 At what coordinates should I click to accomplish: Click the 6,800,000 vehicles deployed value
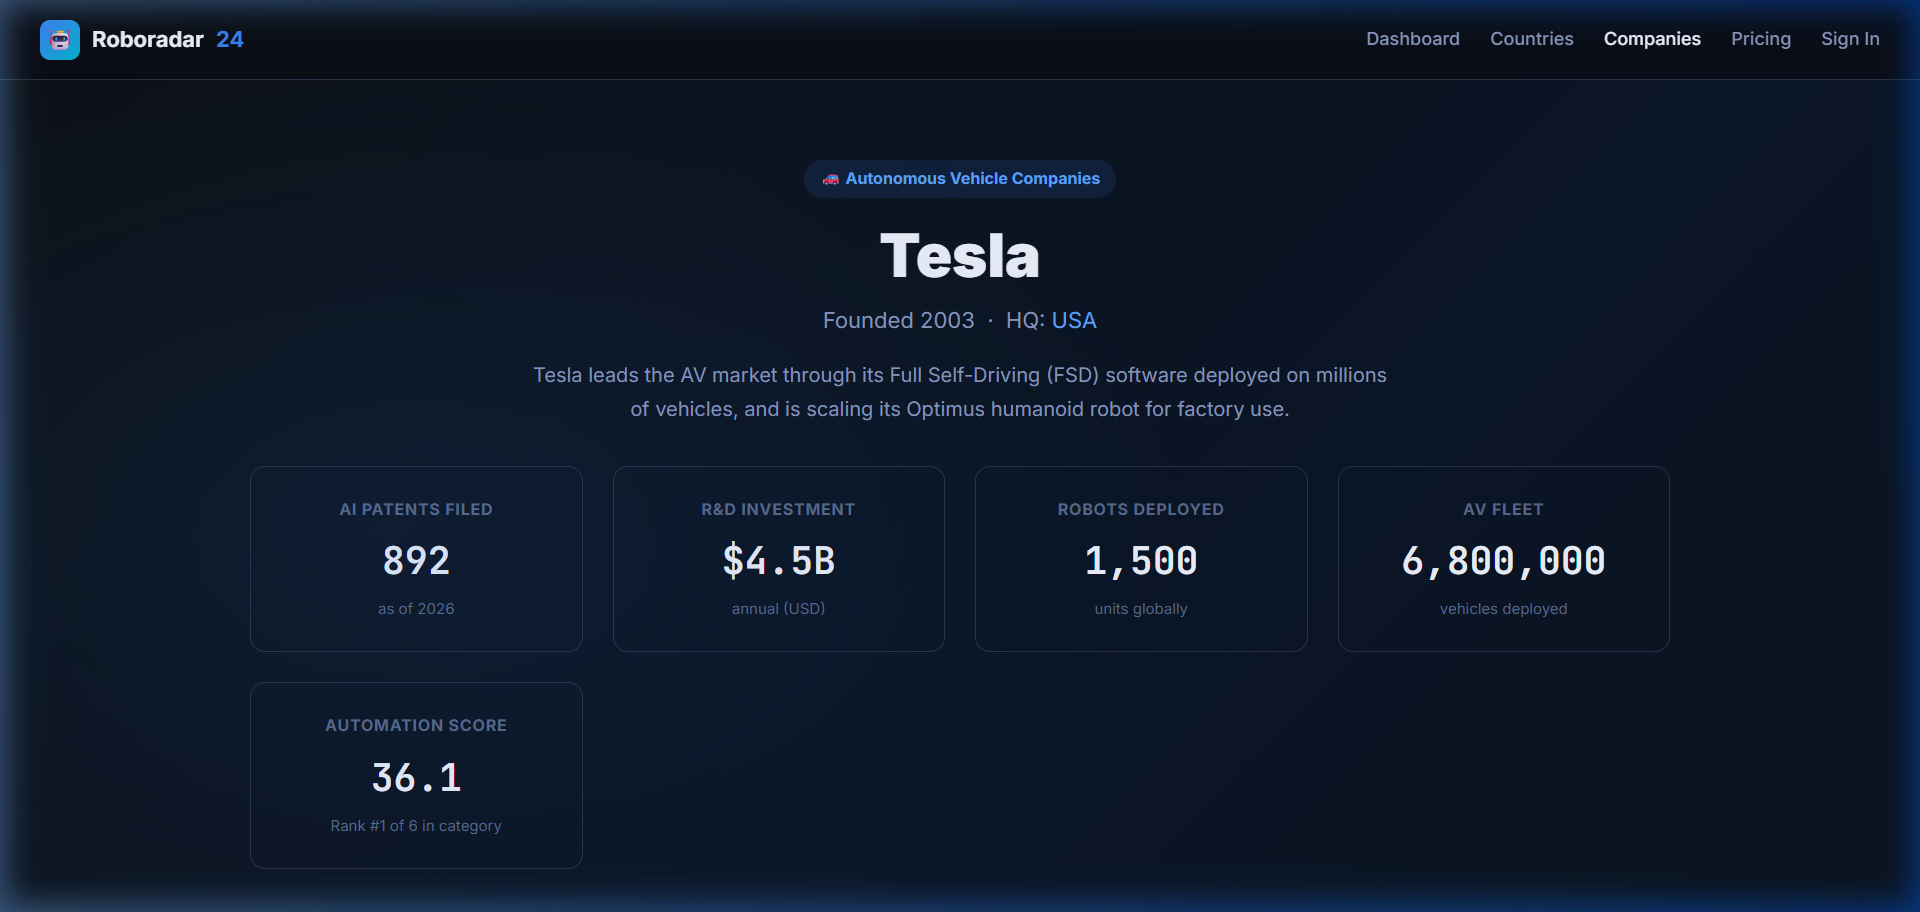[1503, 561]
